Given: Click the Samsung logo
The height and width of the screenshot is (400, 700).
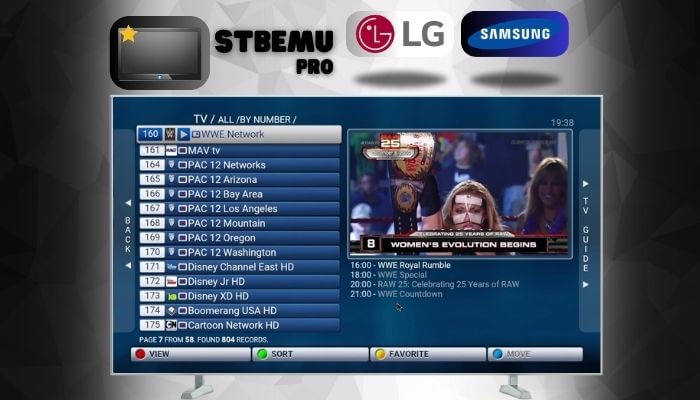Looking at the screenshot, I should 515,34.
